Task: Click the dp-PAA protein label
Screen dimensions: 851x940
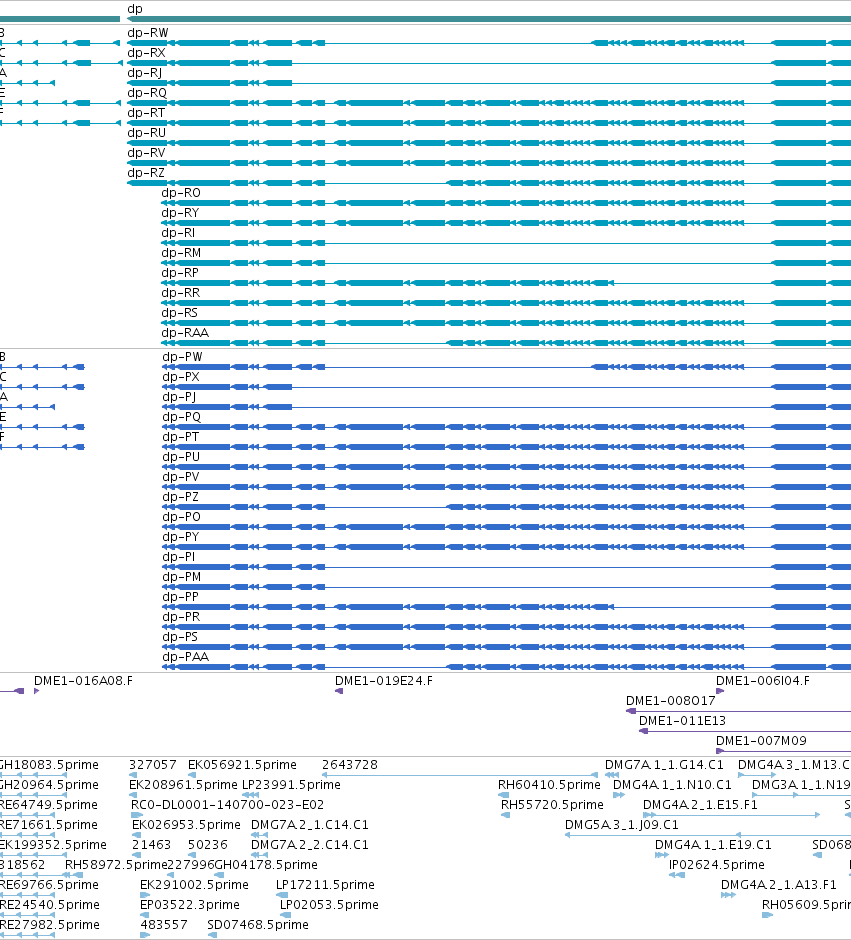Action: click(x=186, y=657)
